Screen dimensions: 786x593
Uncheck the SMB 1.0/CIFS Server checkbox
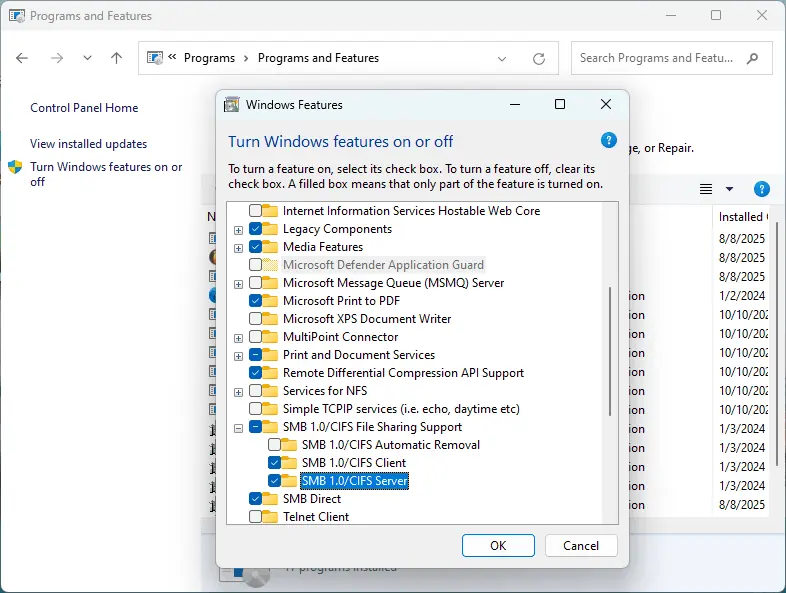tap(274, 480)
